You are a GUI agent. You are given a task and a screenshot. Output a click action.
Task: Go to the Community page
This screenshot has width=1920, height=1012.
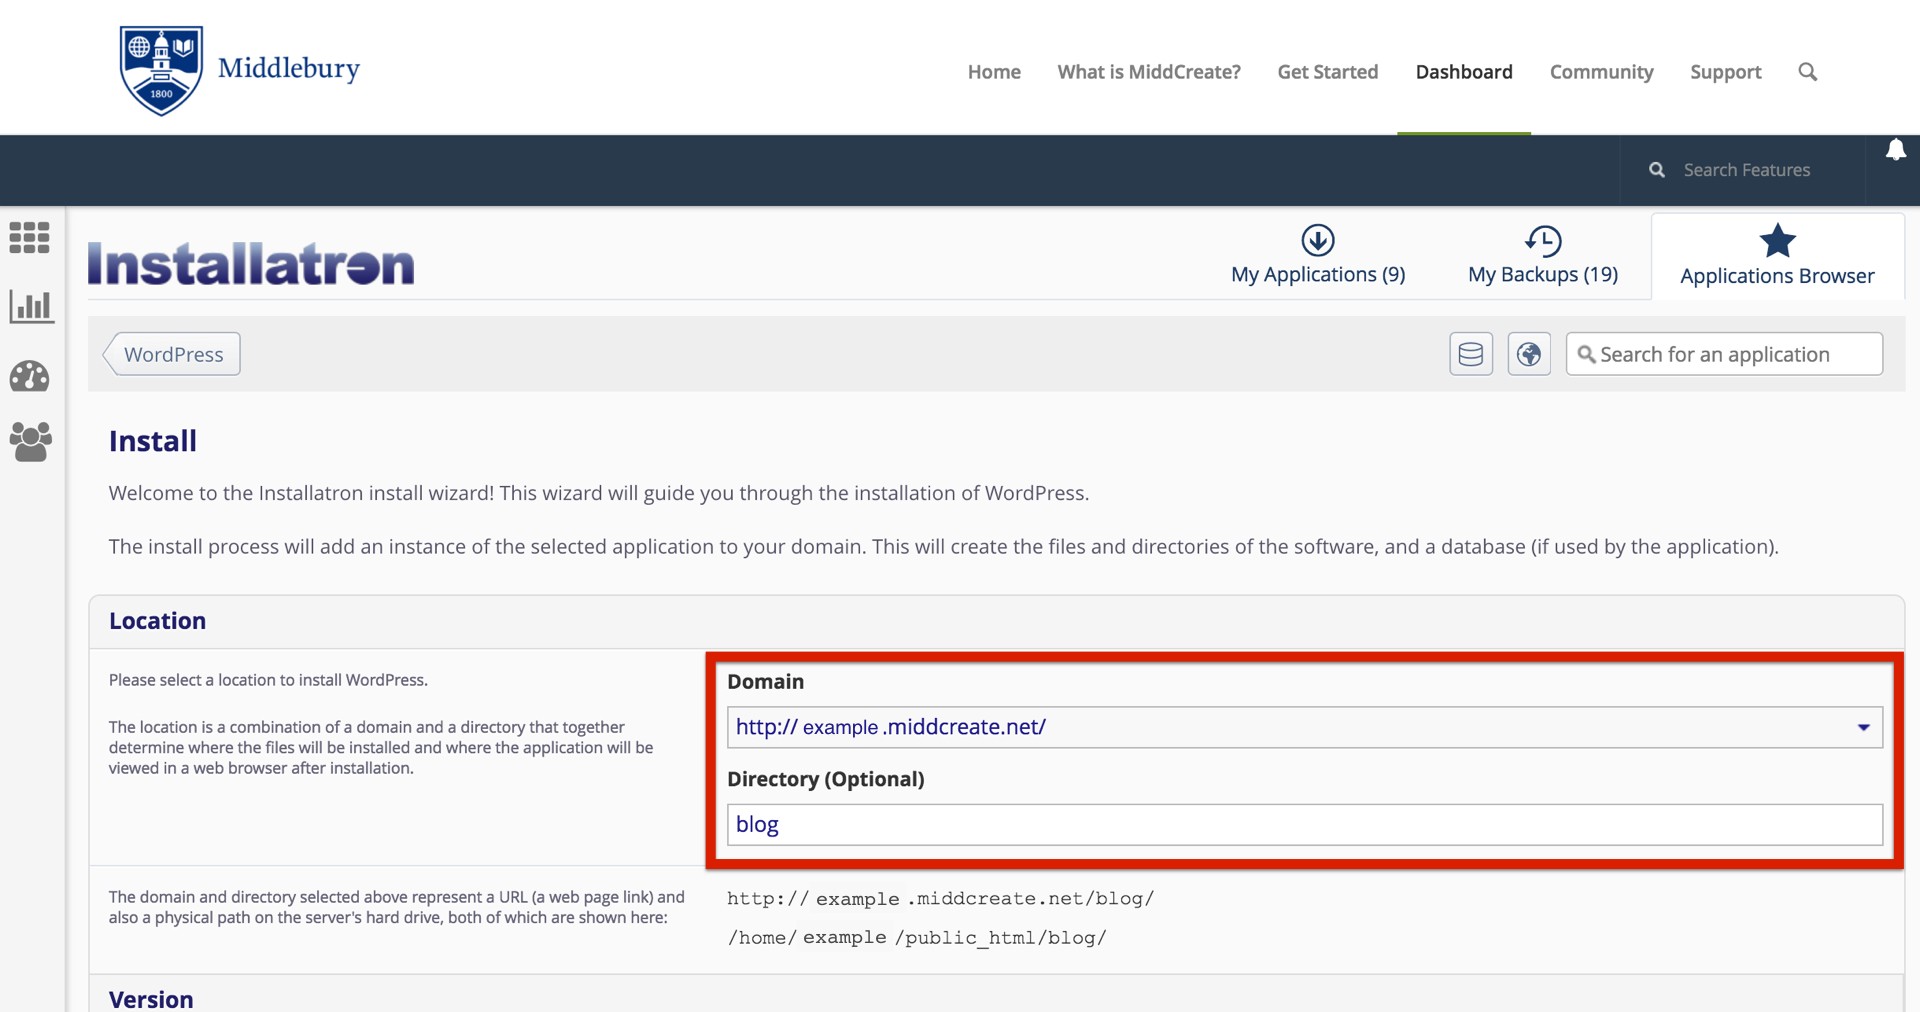pyautogui.click(x=1601, y=72)
